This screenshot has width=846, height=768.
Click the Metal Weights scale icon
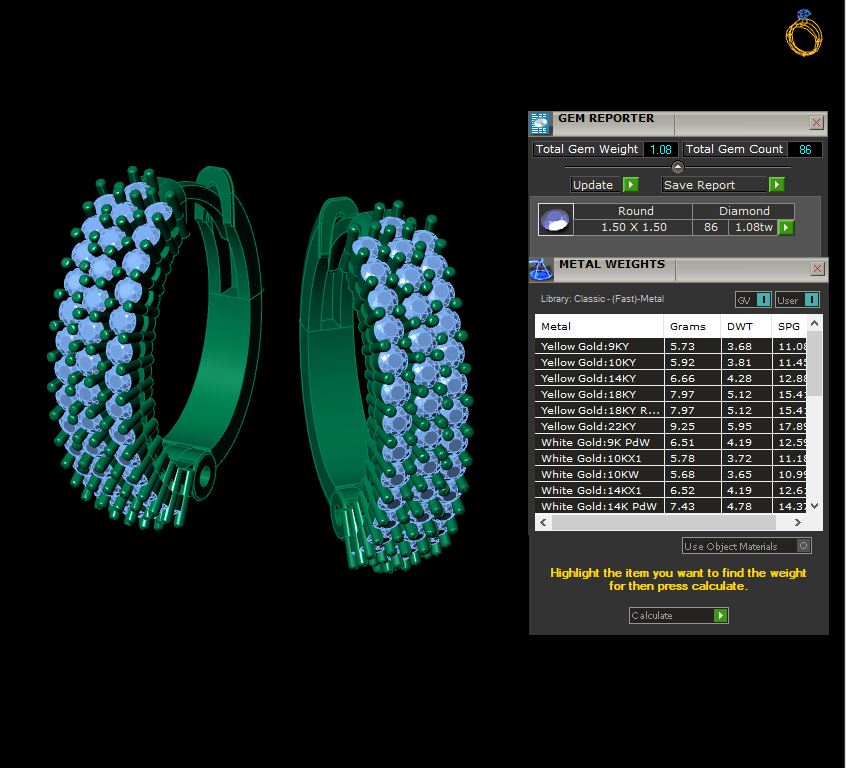[x=541, y=269]
